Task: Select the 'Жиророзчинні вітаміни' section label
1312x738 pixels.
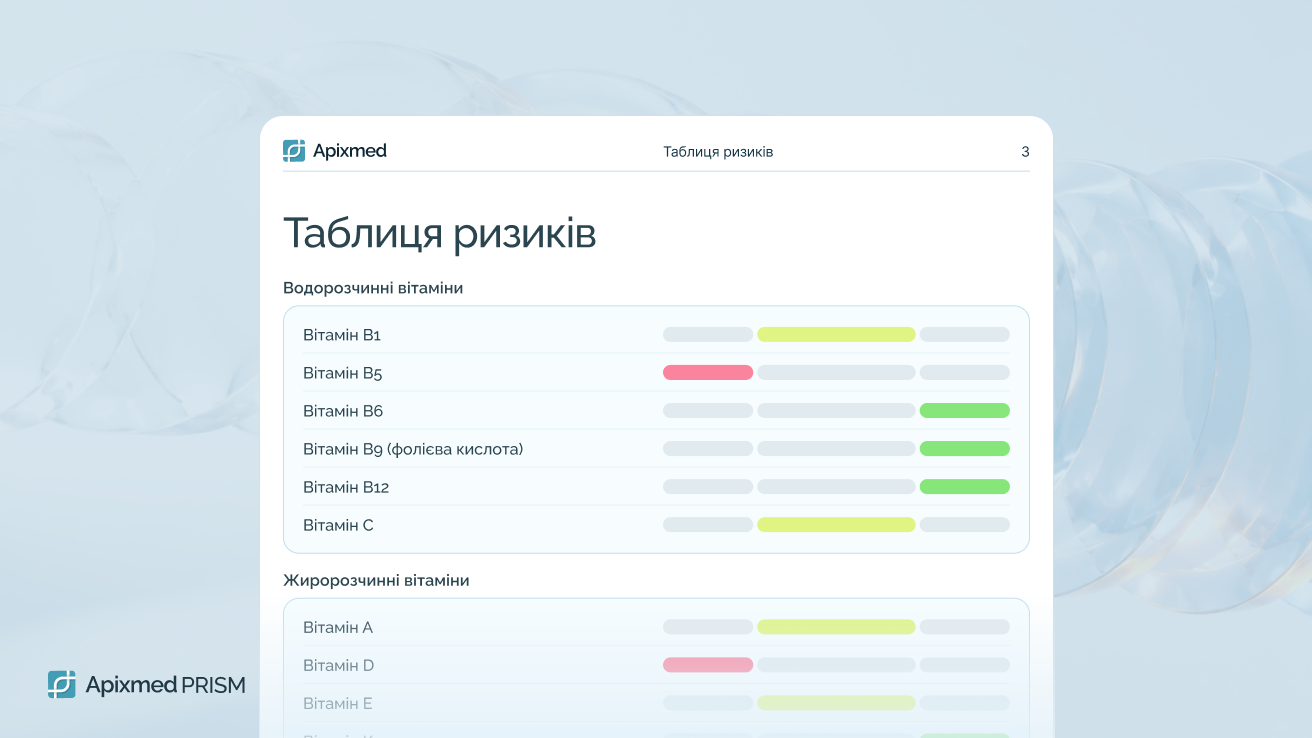Action: (376, 580)
